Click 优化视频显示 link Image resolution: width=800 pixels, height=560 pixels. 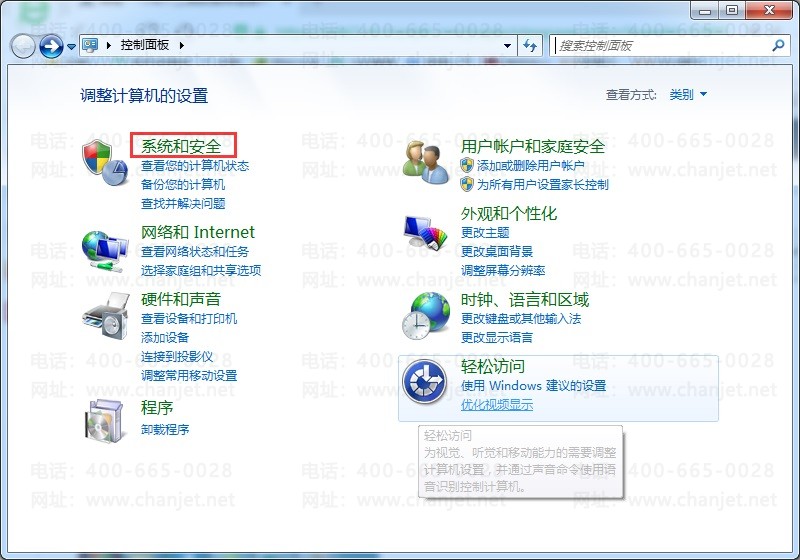(x=497, y=405)
